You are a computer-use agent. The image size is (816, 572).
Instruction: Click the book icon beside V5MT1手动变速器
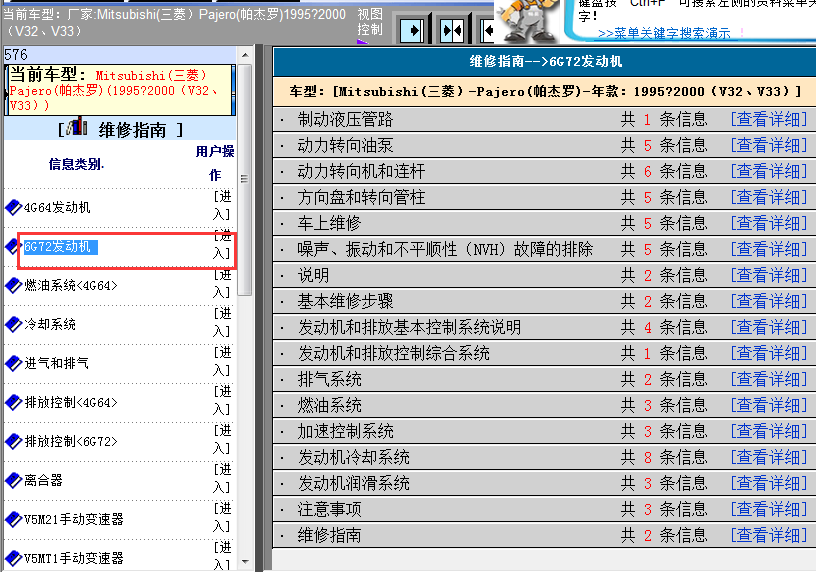click(13, 558)
